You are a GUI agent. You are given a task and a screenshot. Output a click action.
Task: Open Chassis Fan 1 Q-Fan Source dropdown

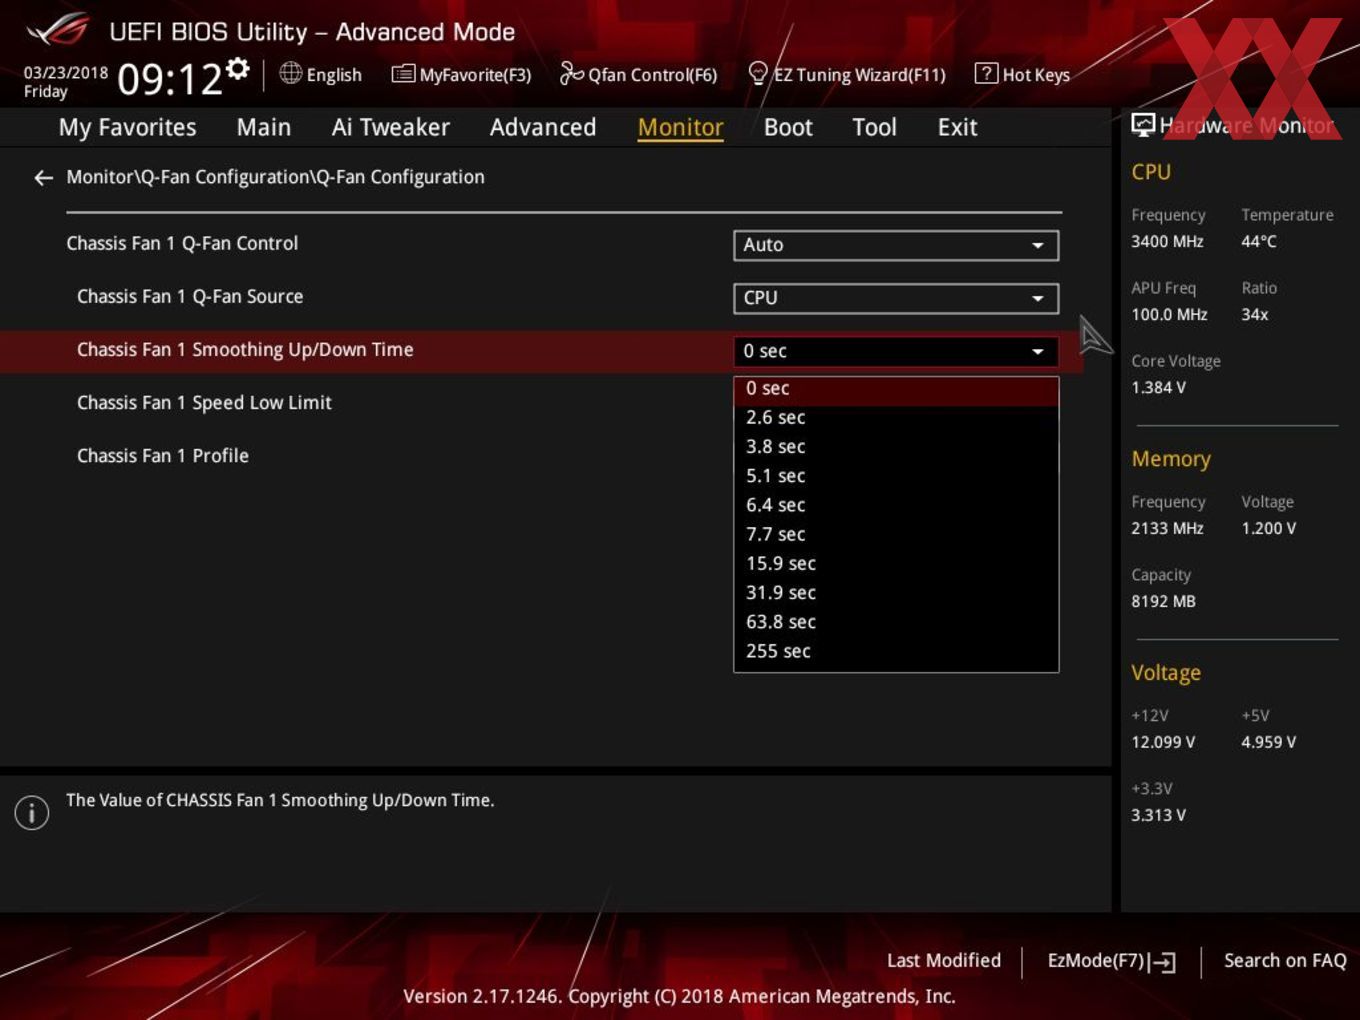896,298
